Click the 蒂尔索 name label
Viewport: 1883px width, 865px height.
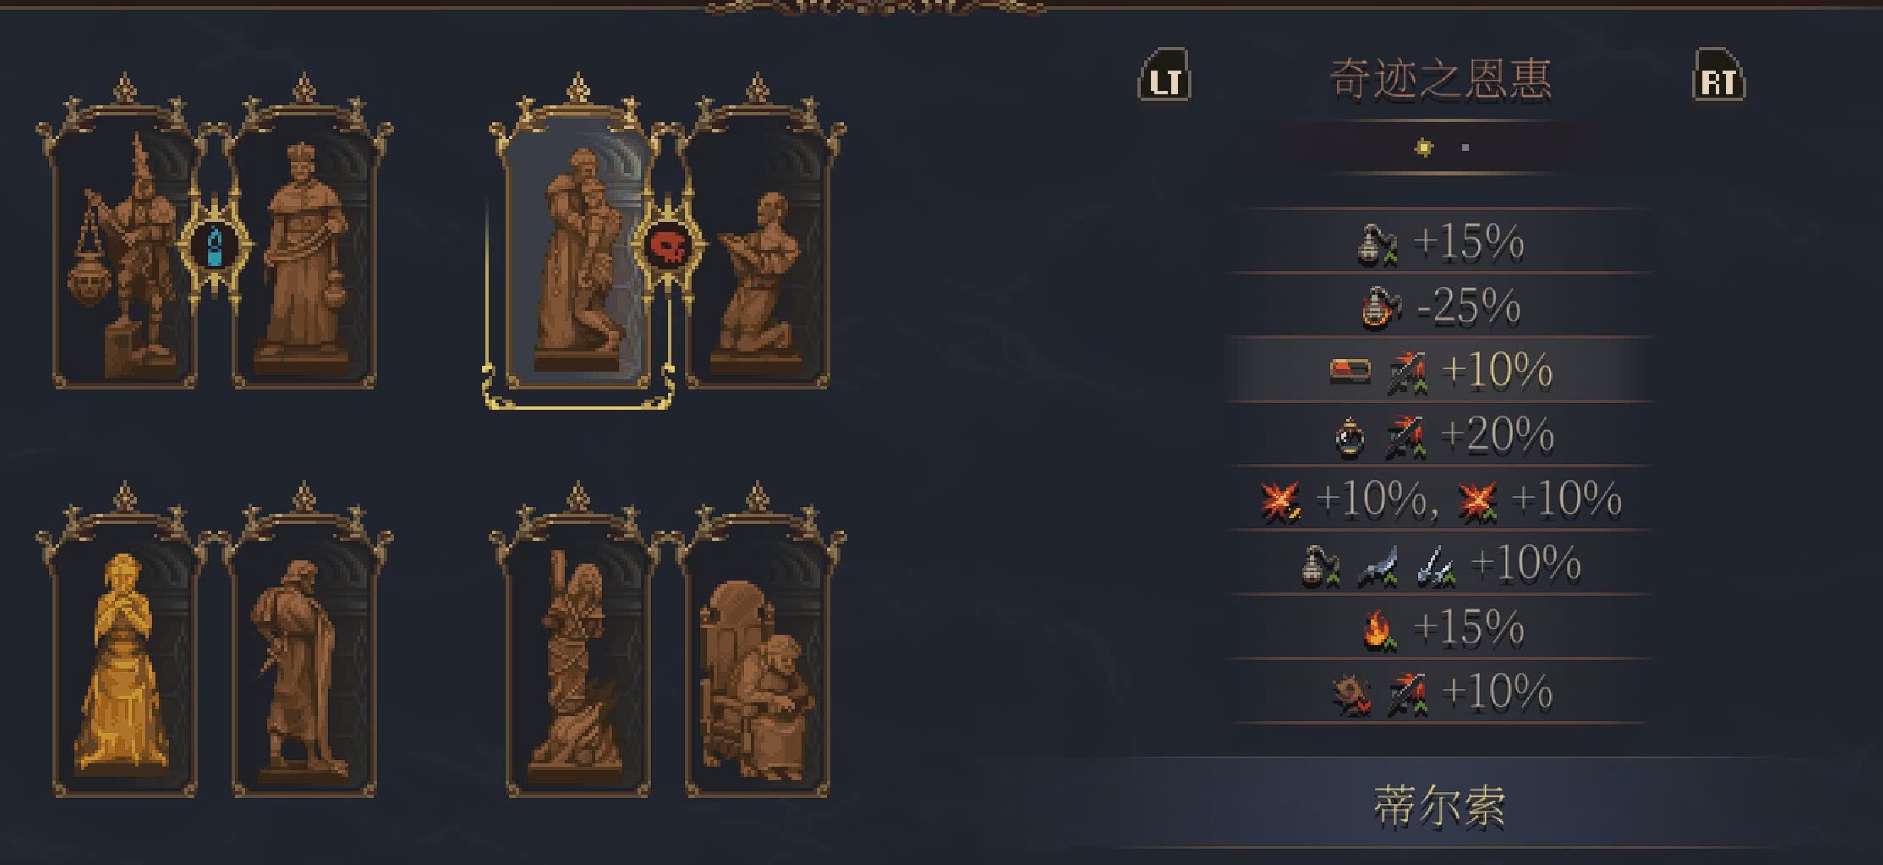1440,806
